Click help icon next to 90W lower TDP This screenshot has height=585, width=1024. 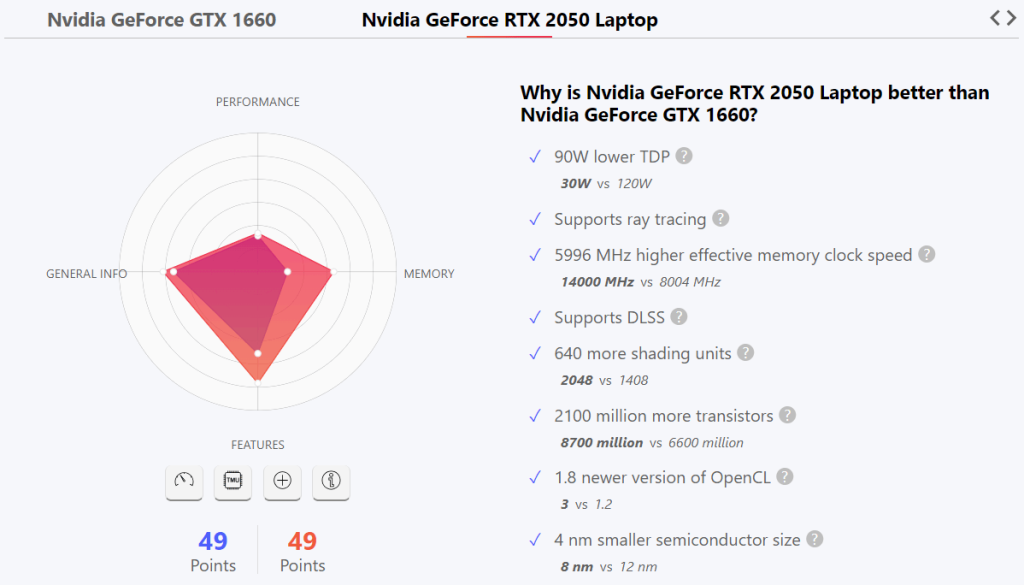(x=684, y=156)
